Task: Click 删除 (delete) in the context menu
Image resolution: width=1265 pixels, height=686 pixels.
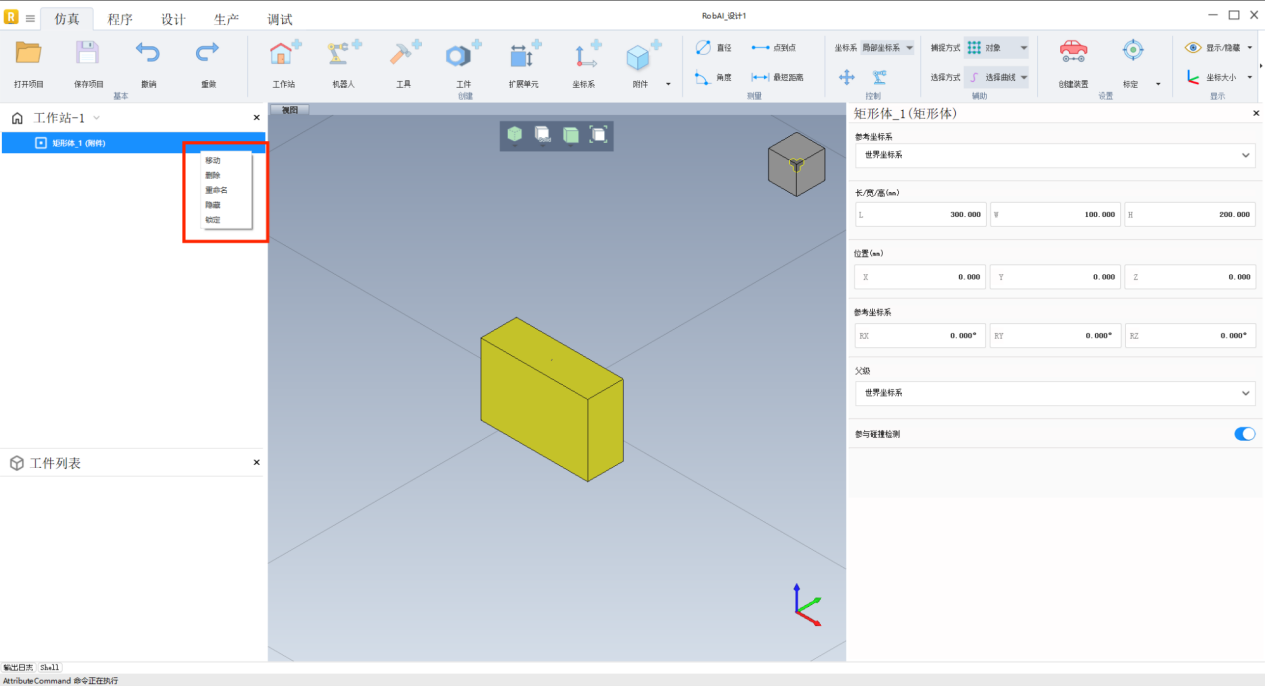Action: (x=213, y=175)
